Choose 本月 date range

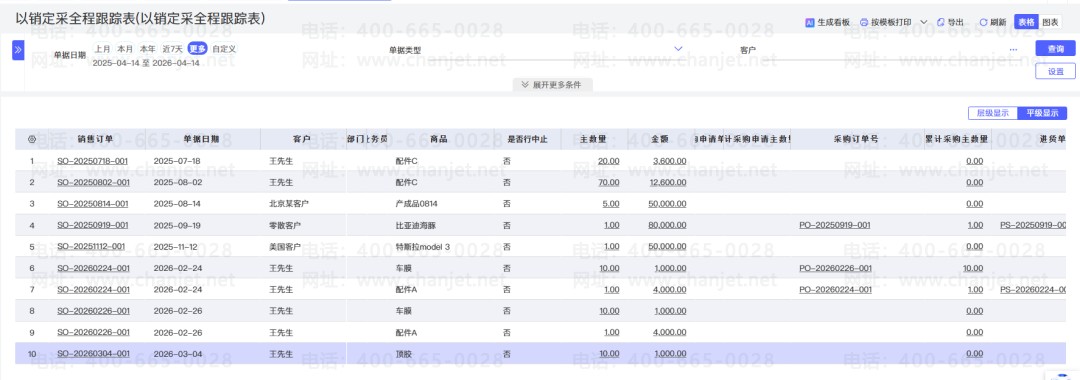pos(125,49)
